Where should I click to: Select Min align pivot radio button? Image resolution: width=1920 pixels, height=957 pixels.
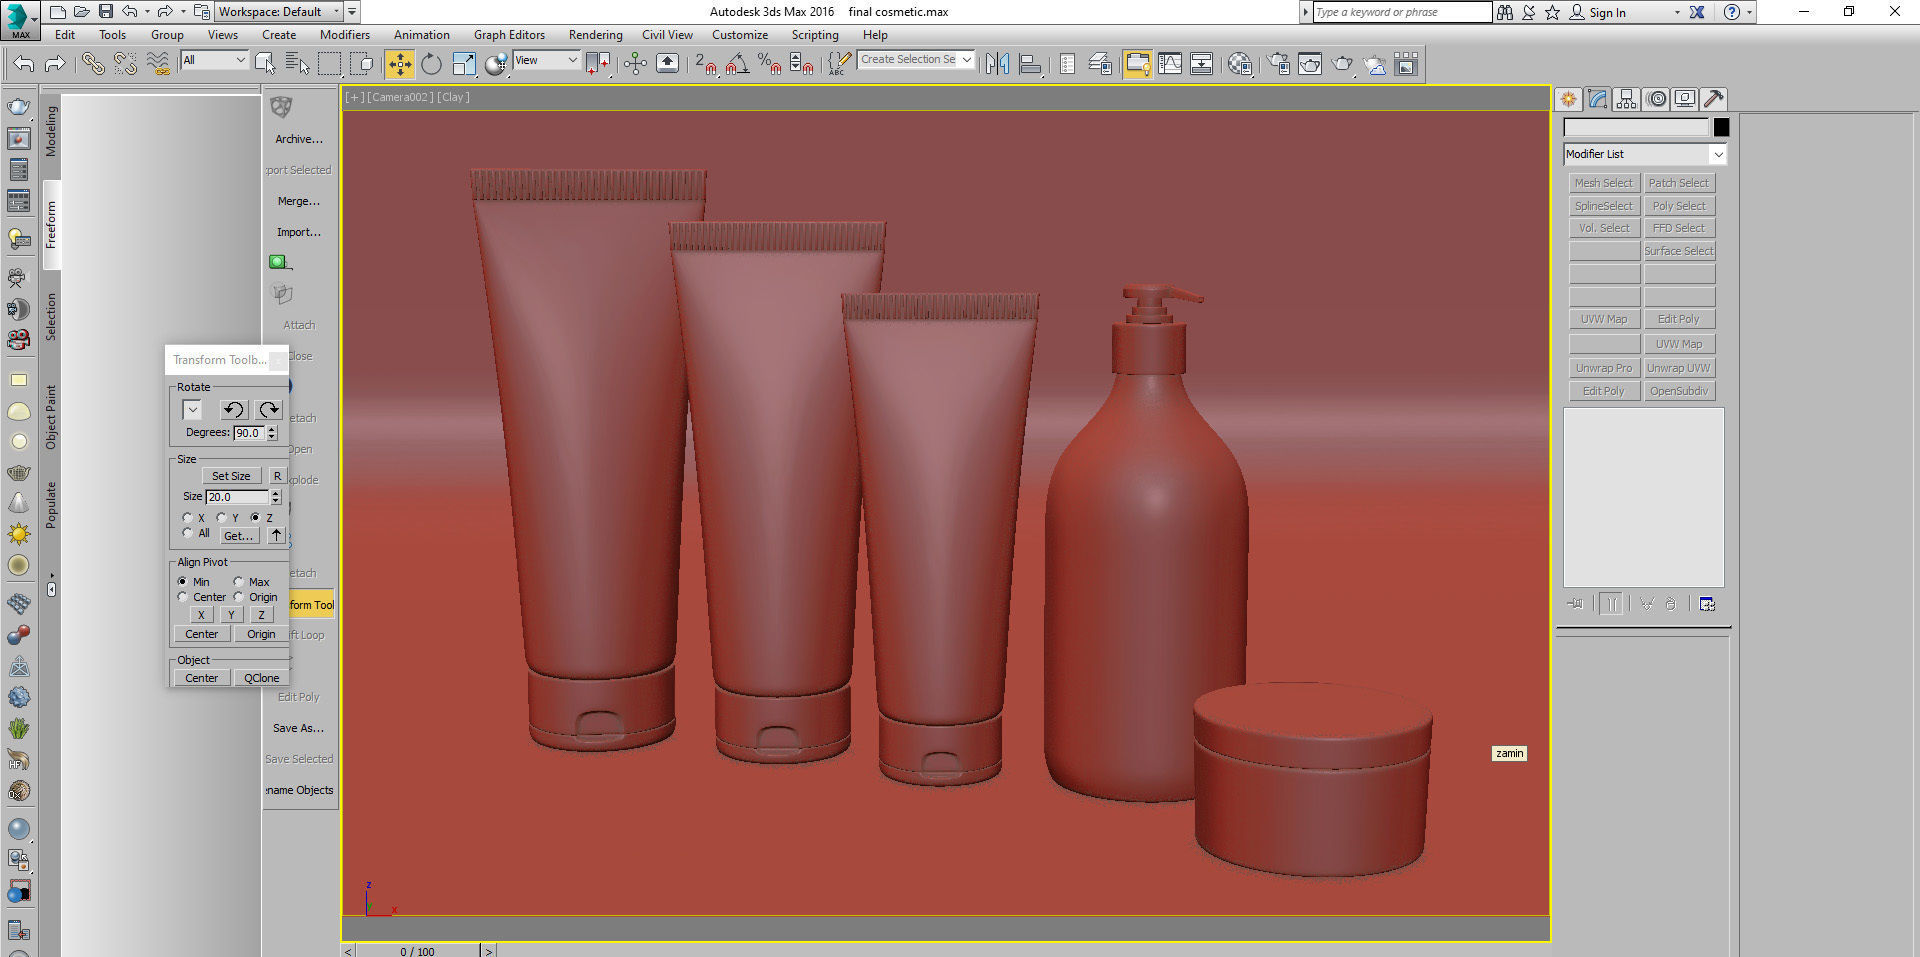pos(182,581)
